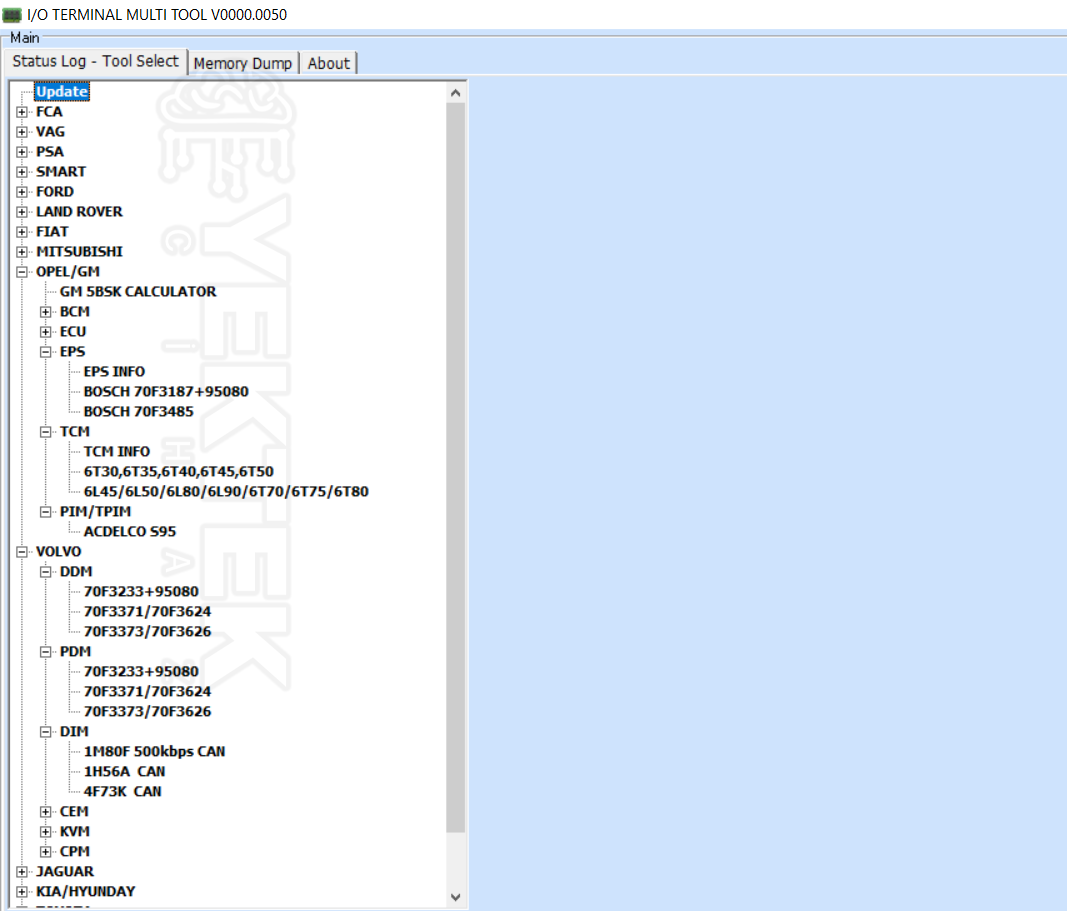Select 1H56A CAN item
Image resolution: width=1067 pixels, height=911 pixels.
point(125,772)
